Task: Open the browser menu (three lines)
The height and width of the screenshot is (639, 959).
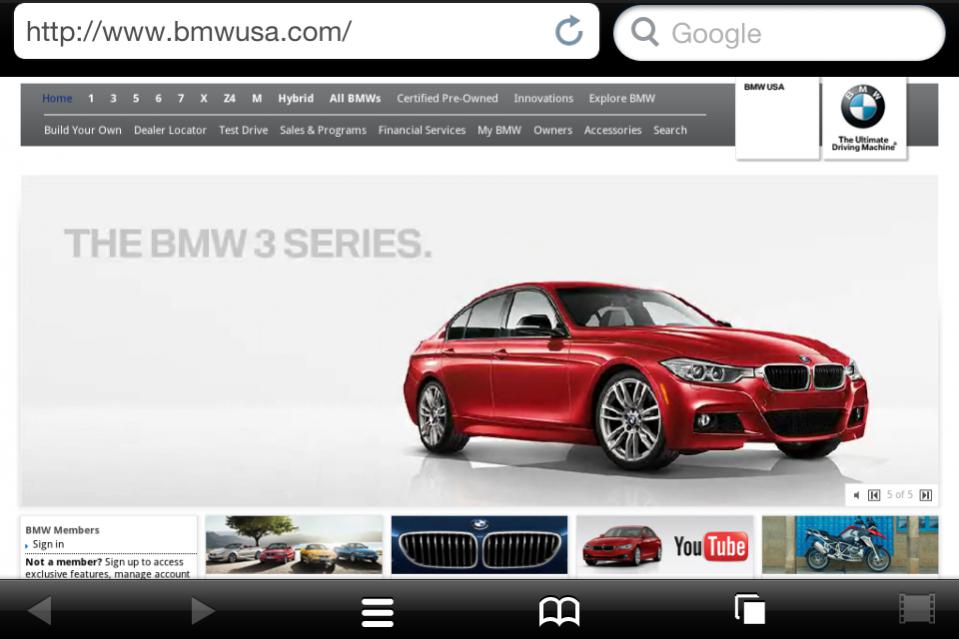Action: click(x=377, y=612)
